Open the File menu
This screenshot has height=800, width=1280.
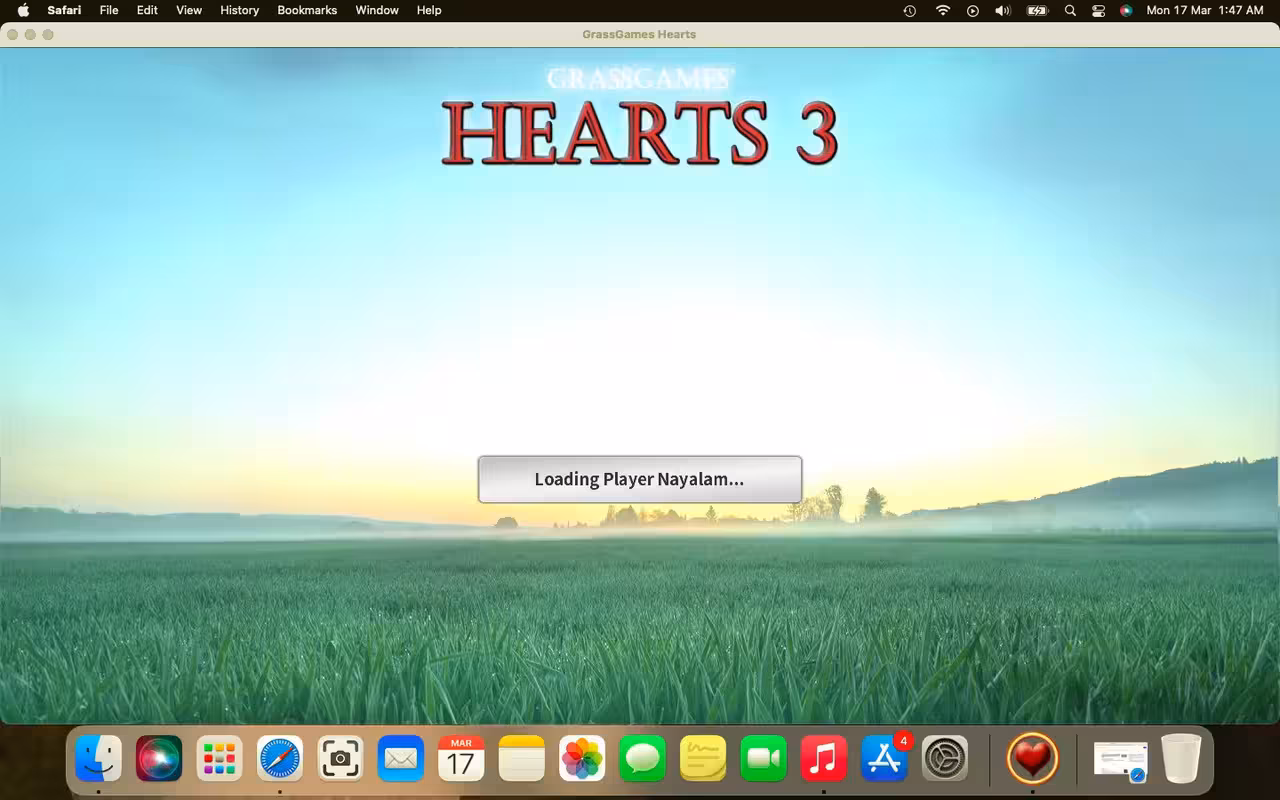[x=109, y=10]
